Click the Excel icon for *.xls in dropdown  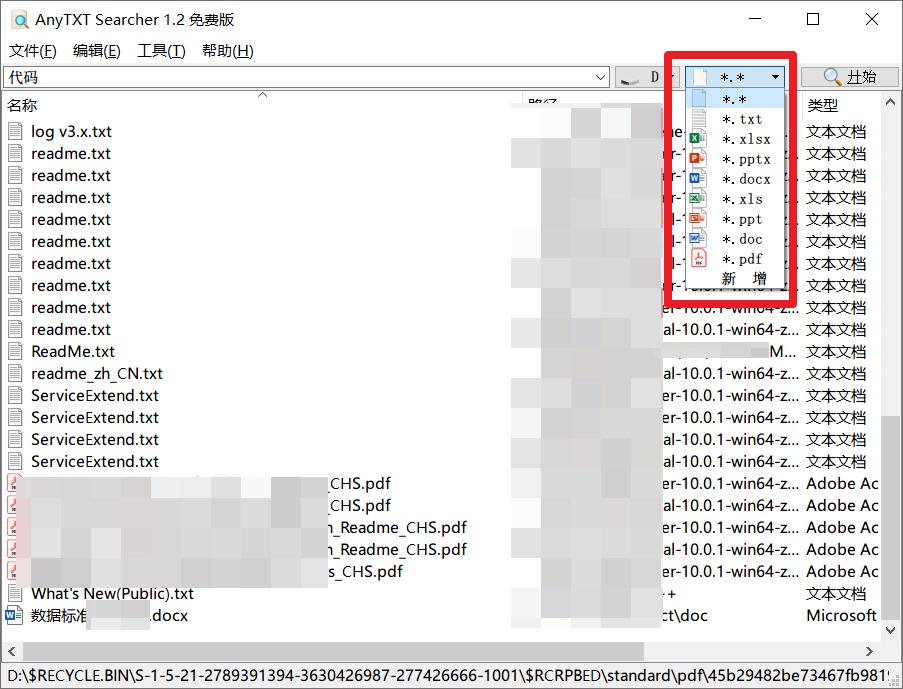click(697, 199)
